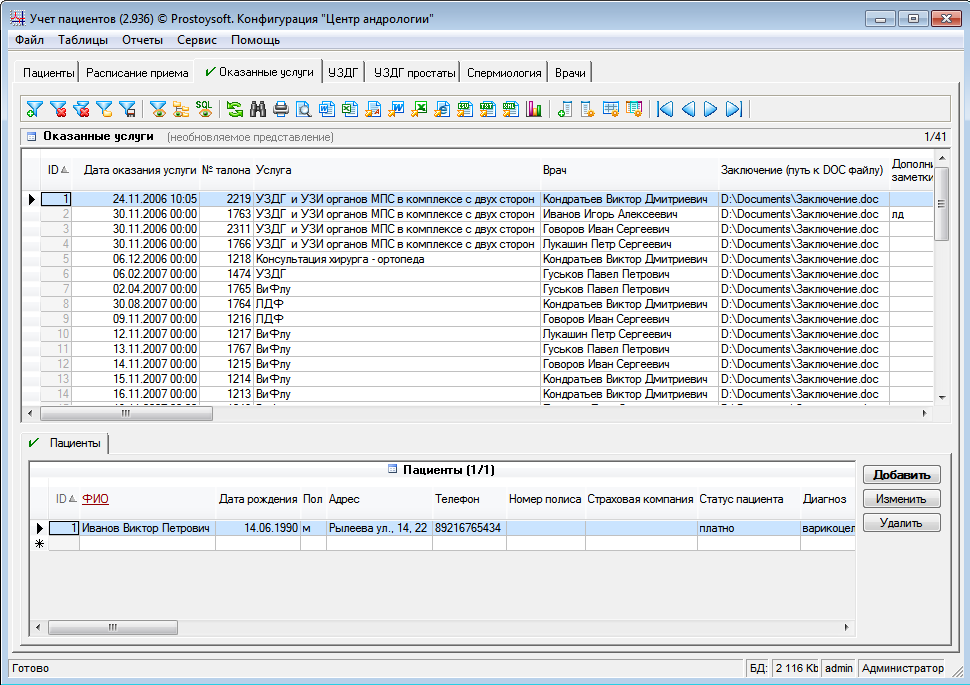The height and width of the screenshot is (685, 970).
Task: Jump to first record arrow icon
Action: tap(665, 109)
